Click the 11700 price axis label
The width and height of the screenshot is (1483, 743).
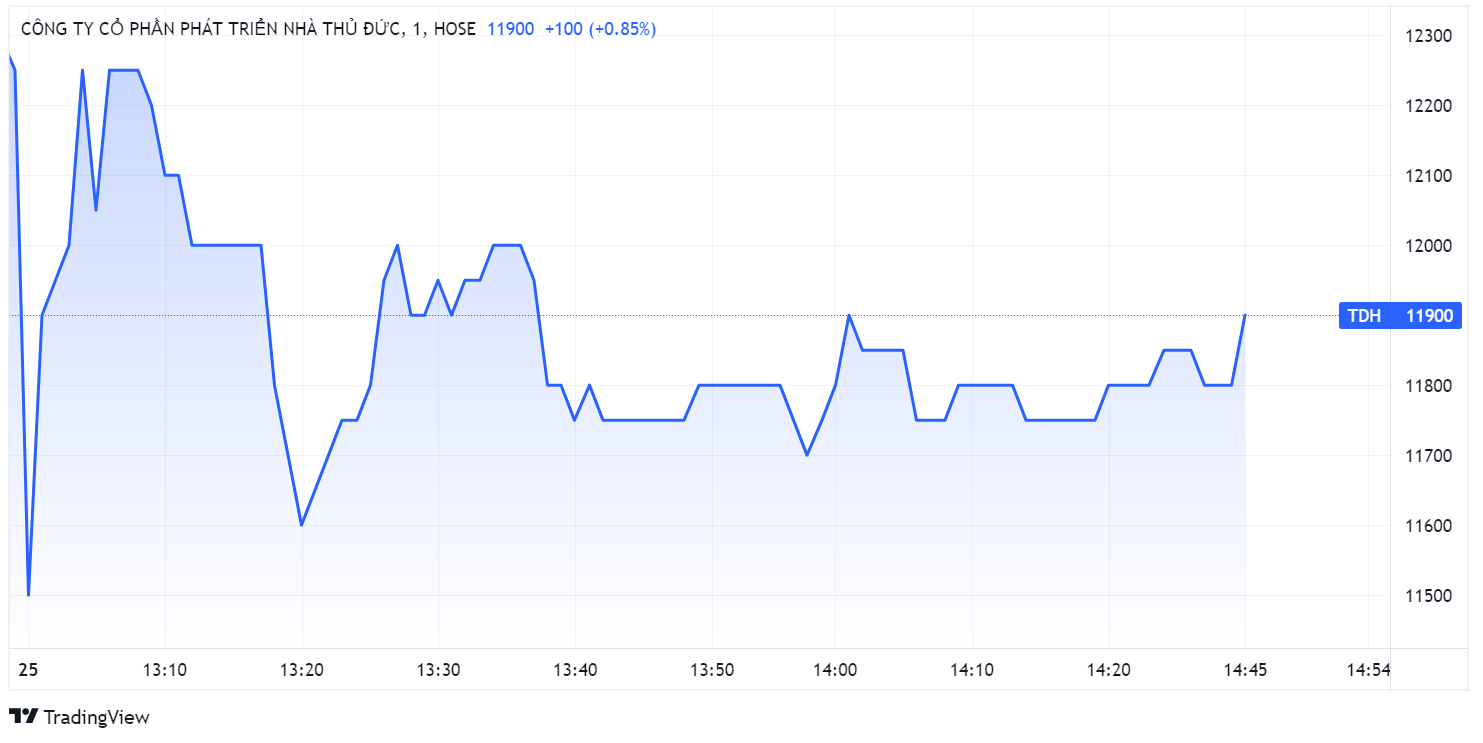(x=1428, y=456)
